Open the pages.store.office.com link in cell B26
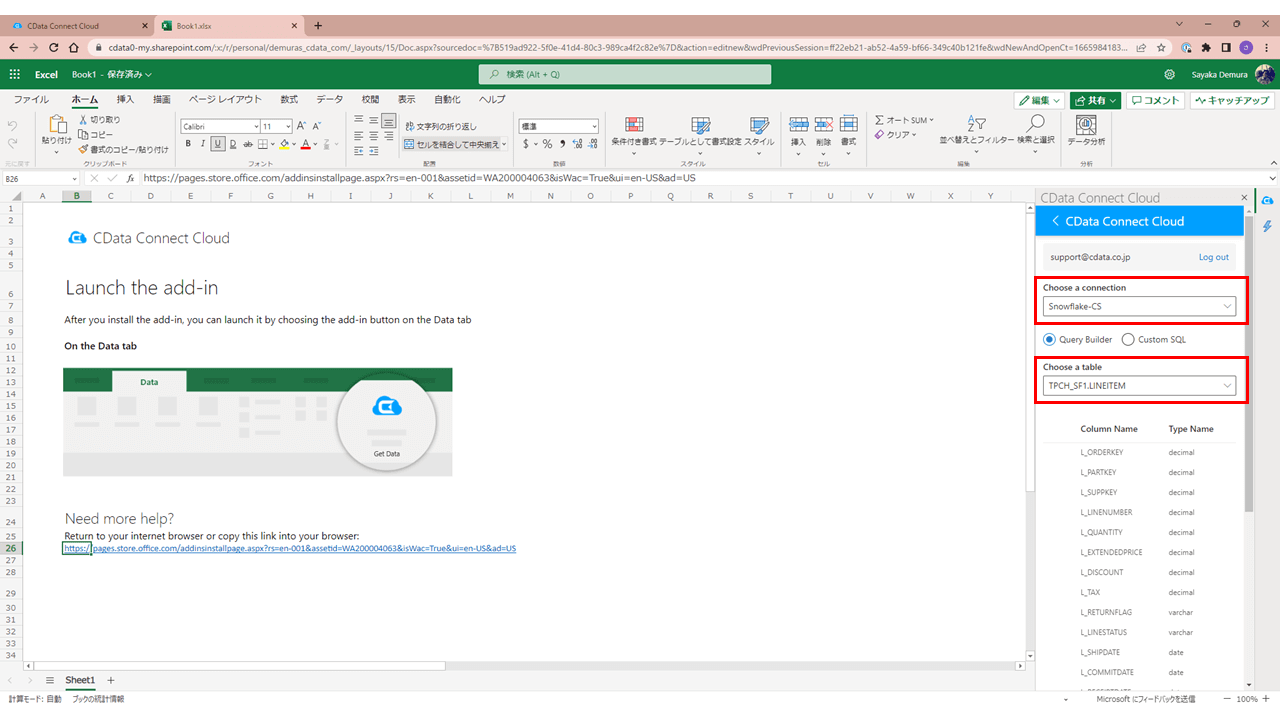Screen dimensions: 1280x720 point(290,548)
